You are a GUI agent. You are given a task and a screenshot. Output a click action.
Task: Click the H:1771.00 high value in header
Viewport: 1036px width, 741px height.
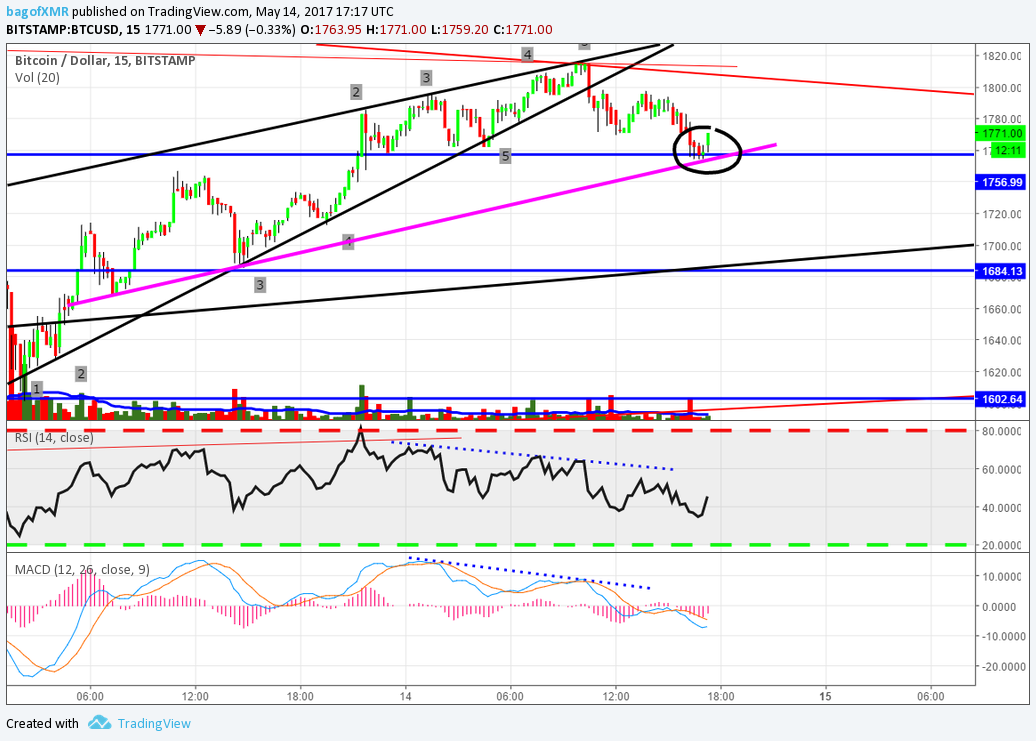396,30
